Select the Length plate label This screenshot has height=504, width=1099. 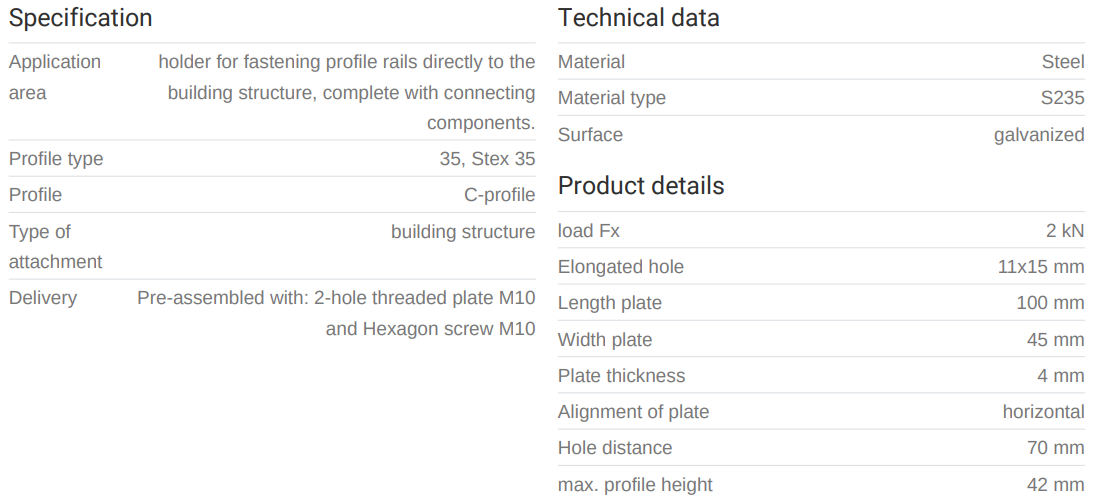click(610, 303)
